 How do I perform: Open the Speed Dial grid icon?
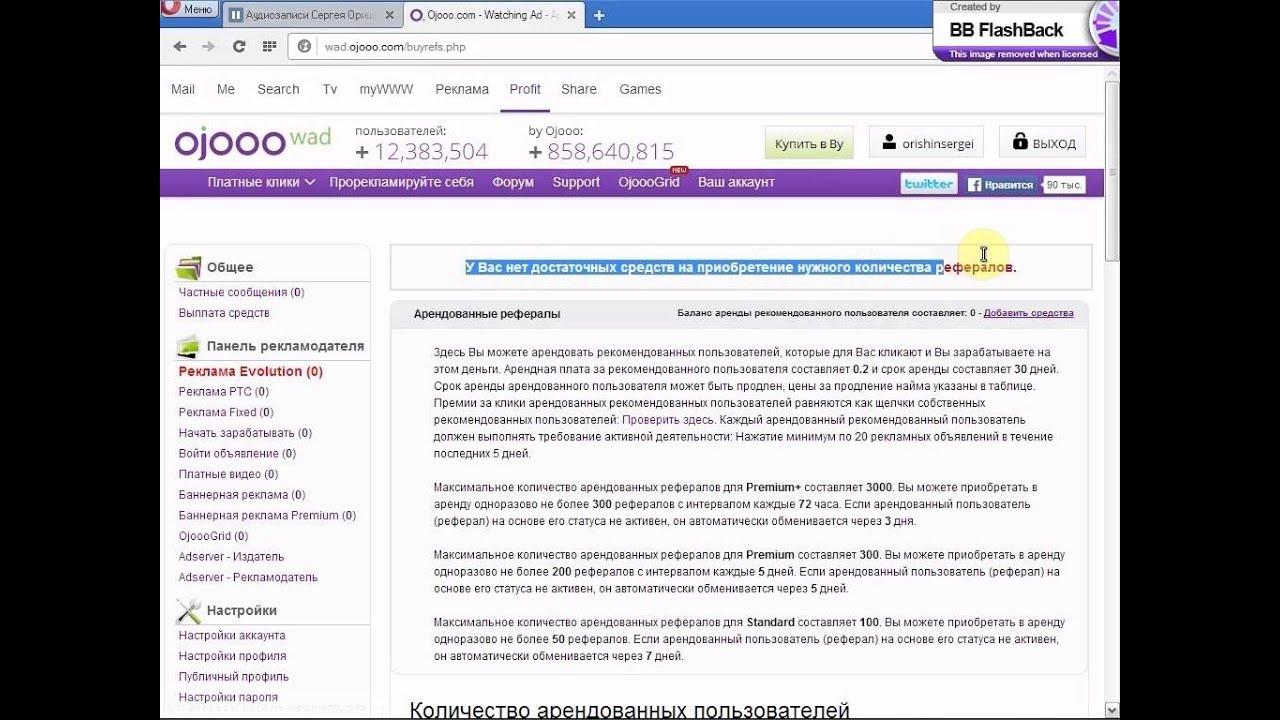(x=269, y=46)
